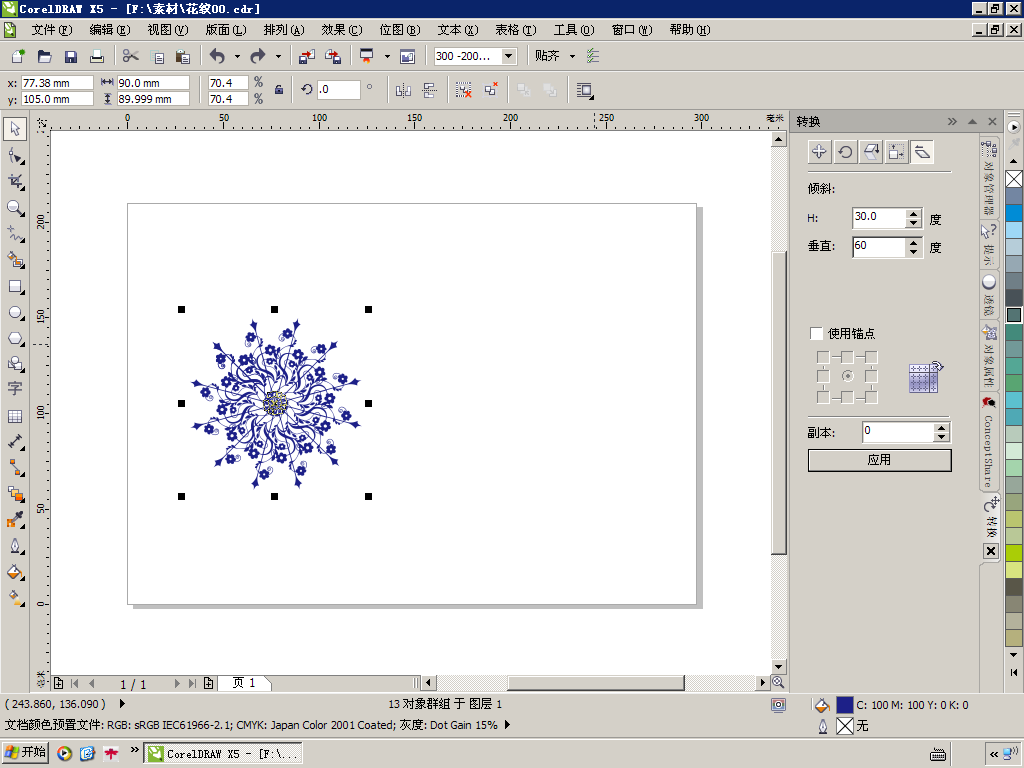The image size is (1024, 768).
Task: Click the C100 M100 fill color swatch
Action: (x=844, y=705)
